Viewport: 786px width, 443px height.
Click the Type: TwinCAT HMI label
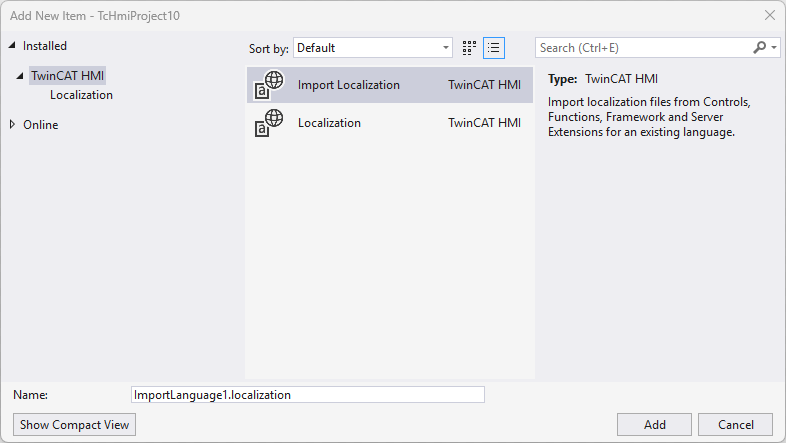603,79
